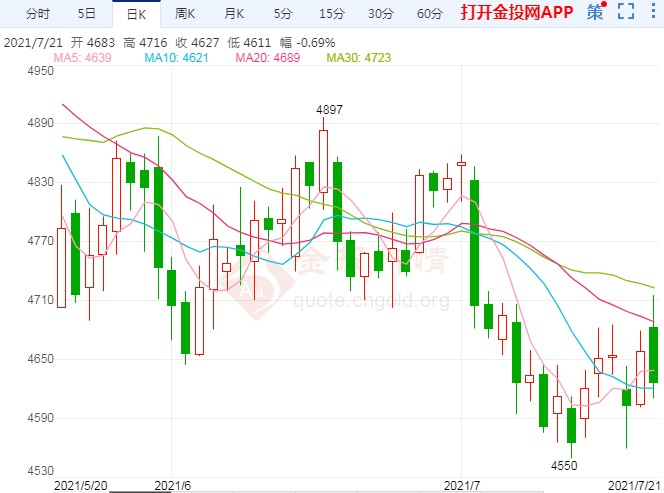
Task: Click the 4650 y-axis label
Action: tap(41, 358)
